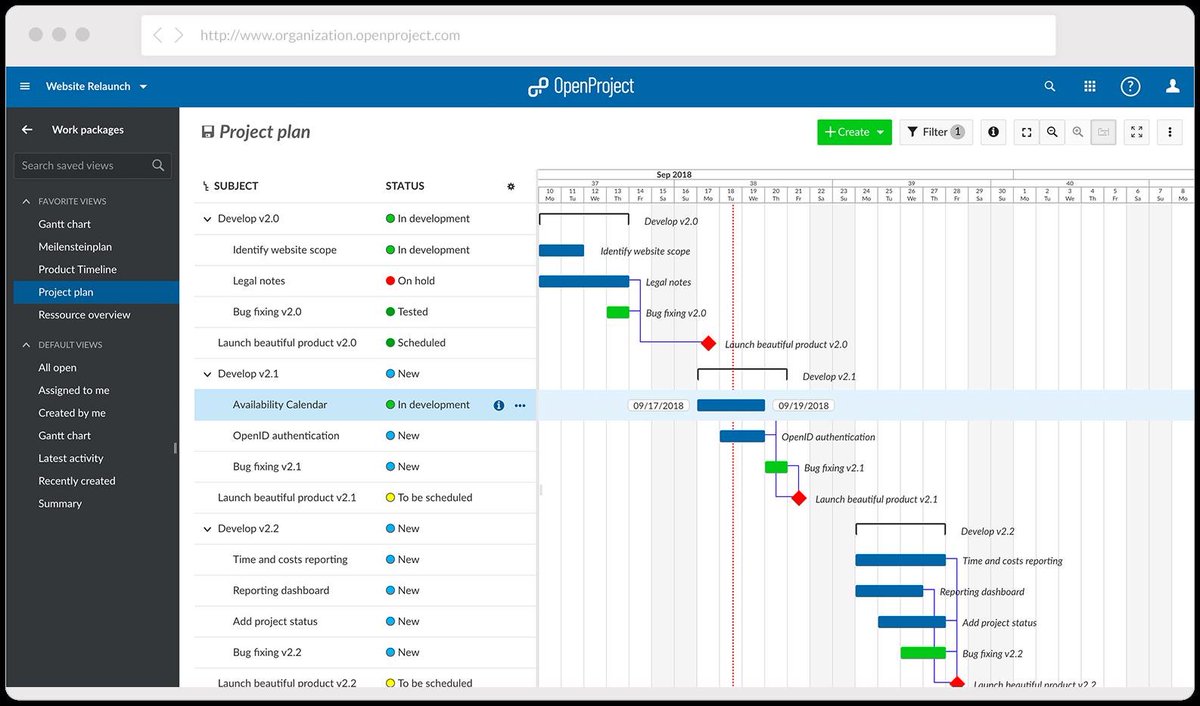Open the hamburger main menu icon

(25, 87)
